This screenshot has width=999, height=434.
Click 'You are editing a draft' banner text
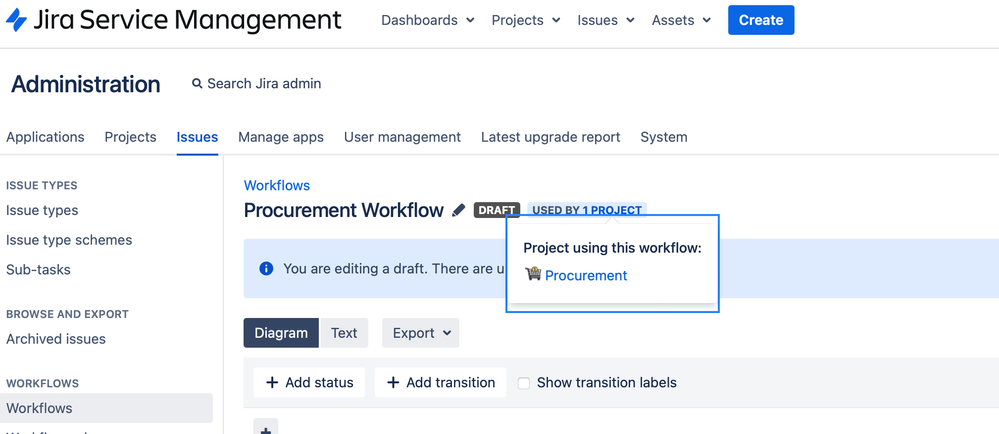396,269
